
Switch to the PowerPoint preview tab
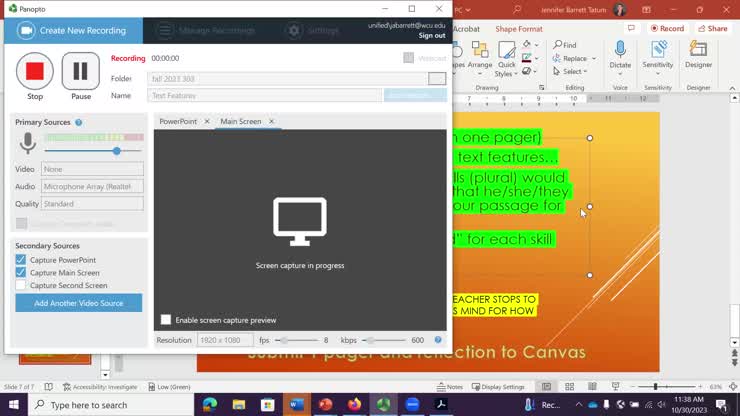(x=178, y=121)
